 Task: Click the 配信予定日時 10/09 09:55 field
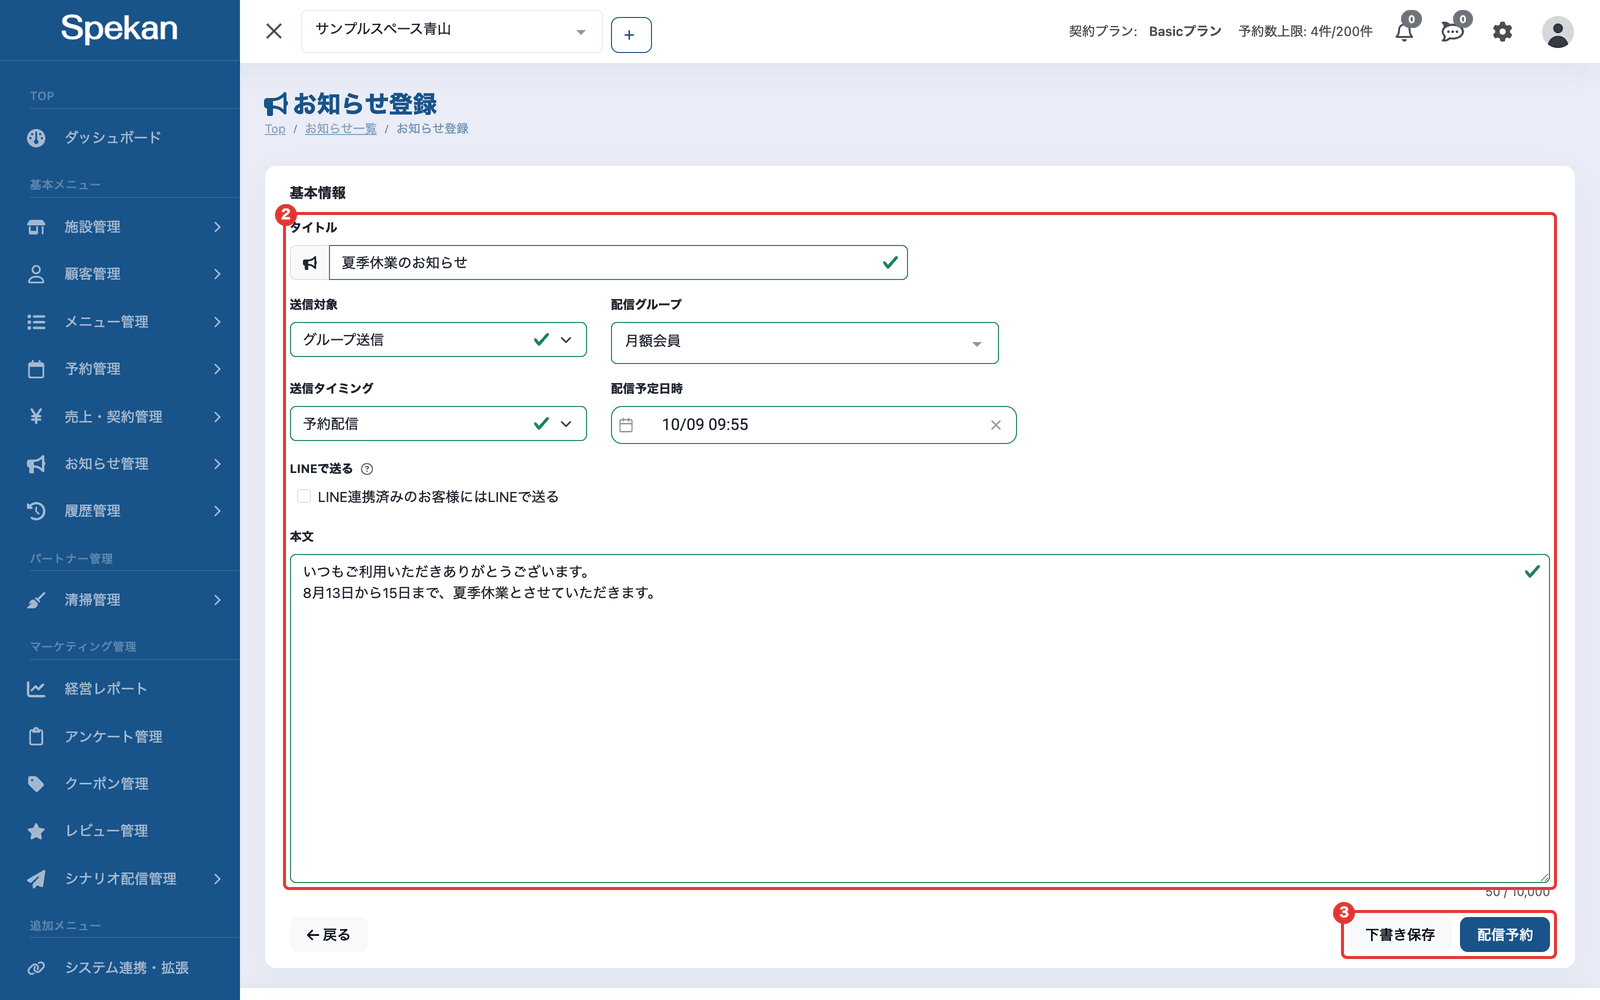[814, 425]
